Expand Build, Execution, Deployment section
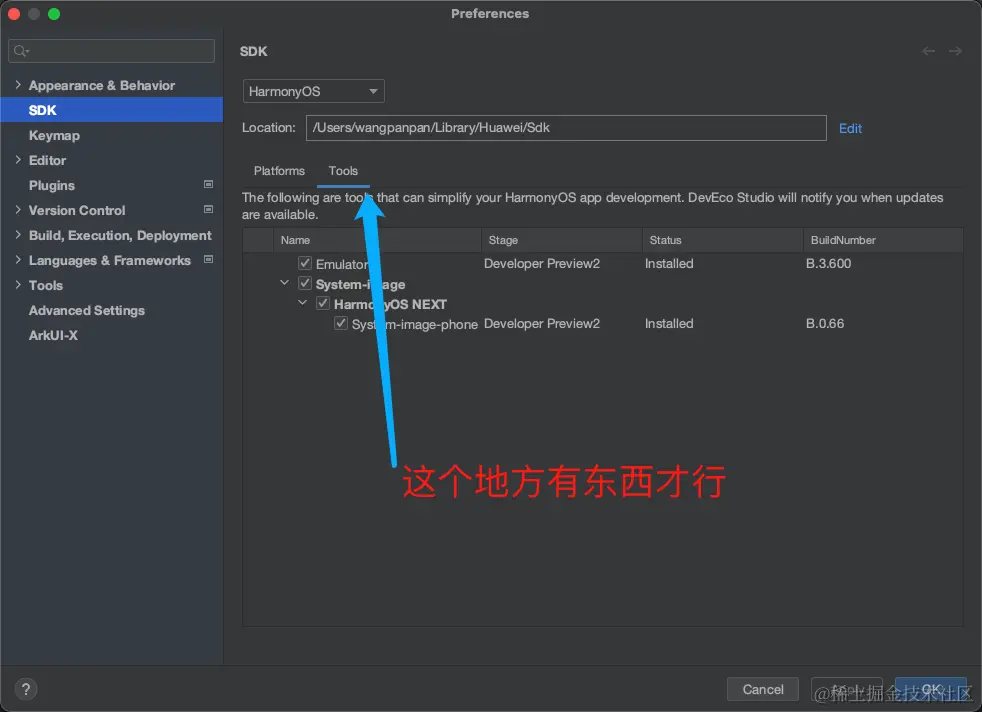Screen dimensions: 982x712 tap(18, 235)
